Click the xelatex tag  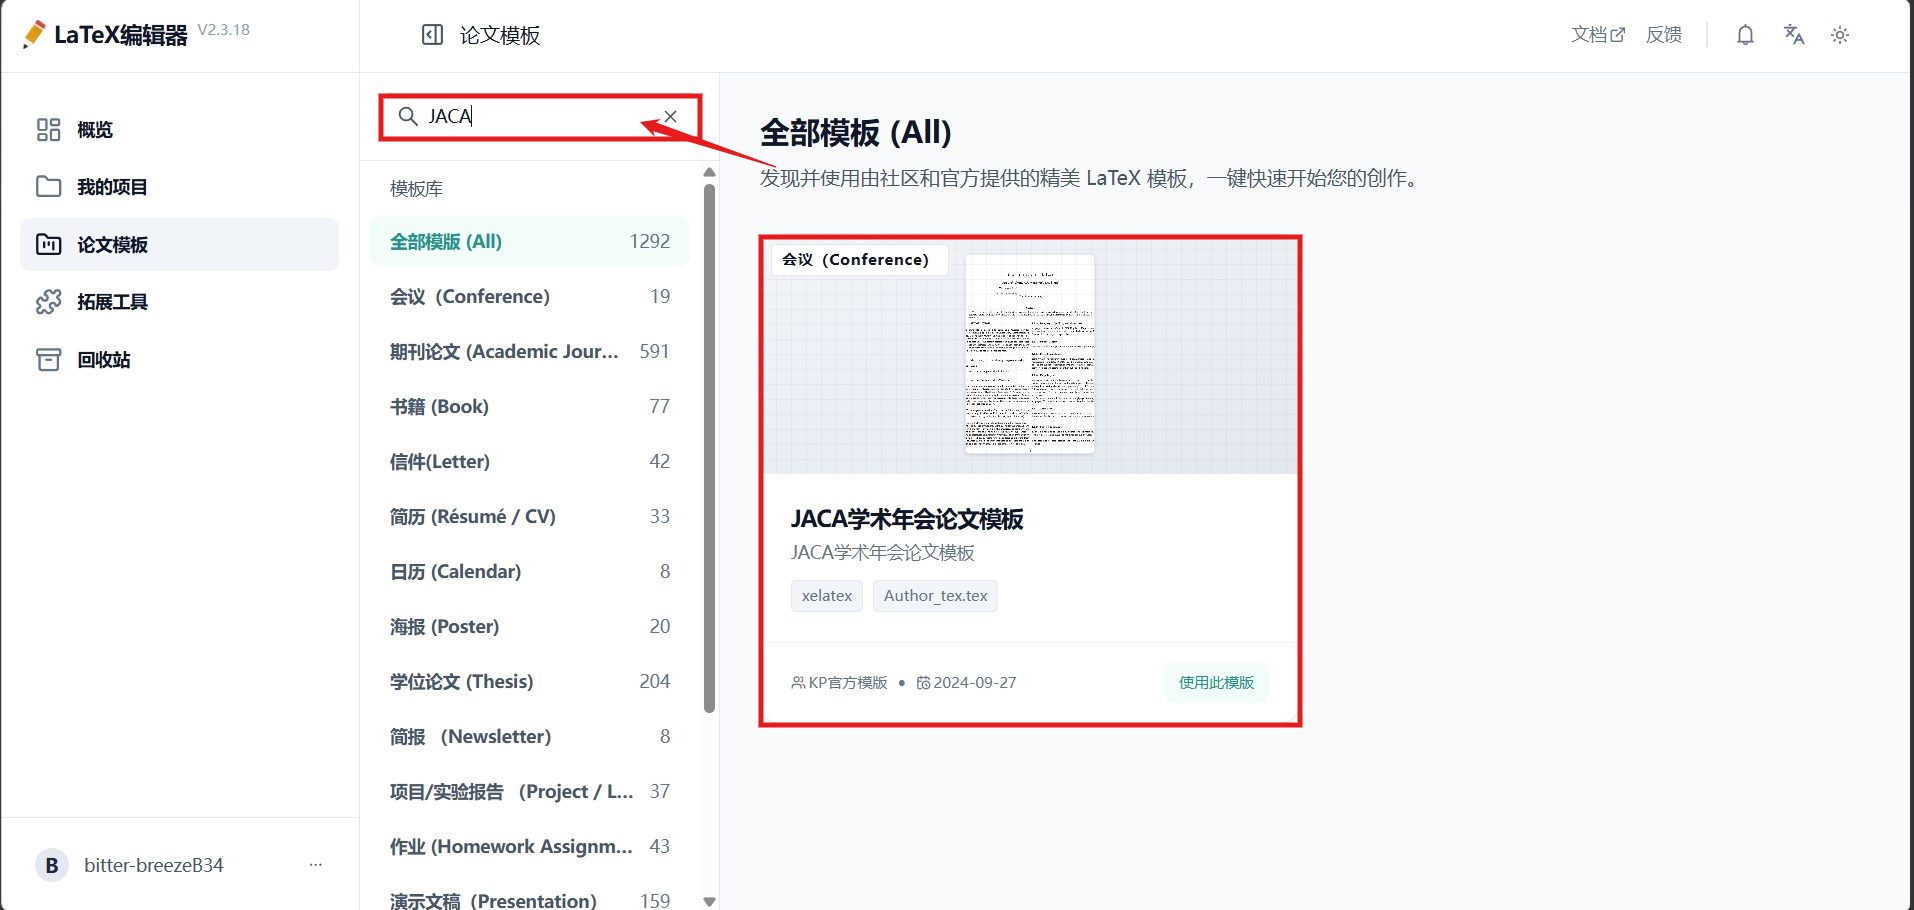tap(827, 596)
